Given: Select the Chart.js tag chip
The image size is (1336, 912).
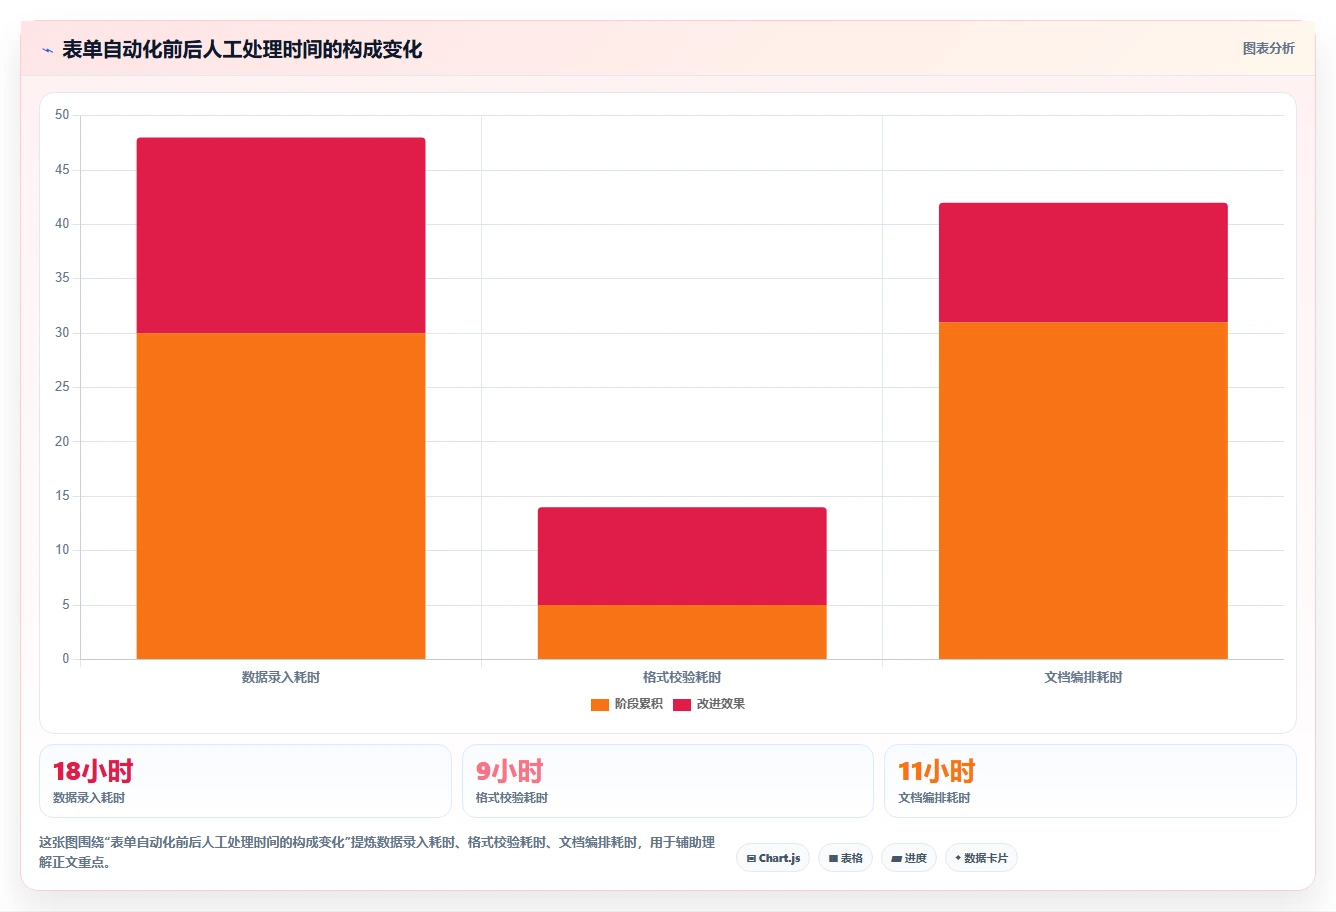Looking at the screenshot, I should click(773, 858).
